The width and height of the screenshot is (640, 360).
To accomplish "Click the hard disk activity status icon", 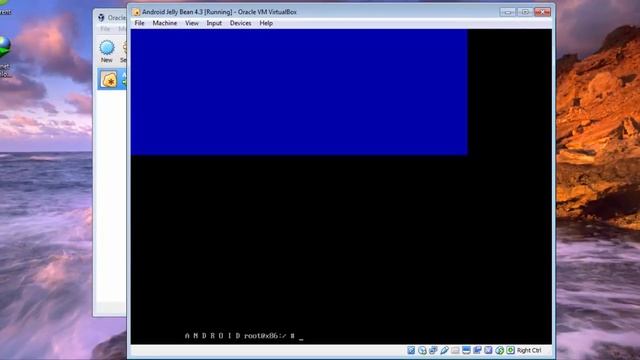I will 411,350.
